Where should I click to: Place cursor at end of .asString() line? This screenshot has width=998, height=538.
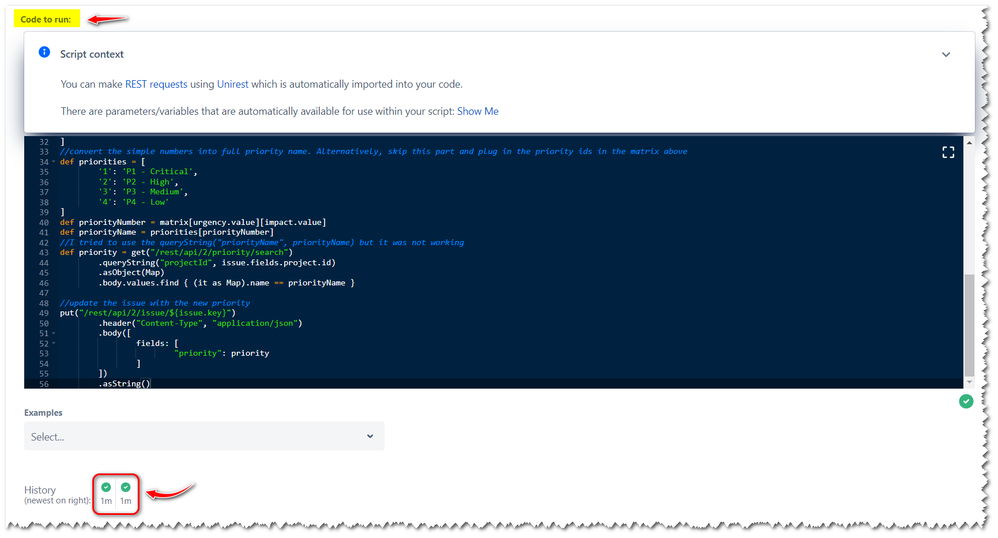click(x=151, y=383)
